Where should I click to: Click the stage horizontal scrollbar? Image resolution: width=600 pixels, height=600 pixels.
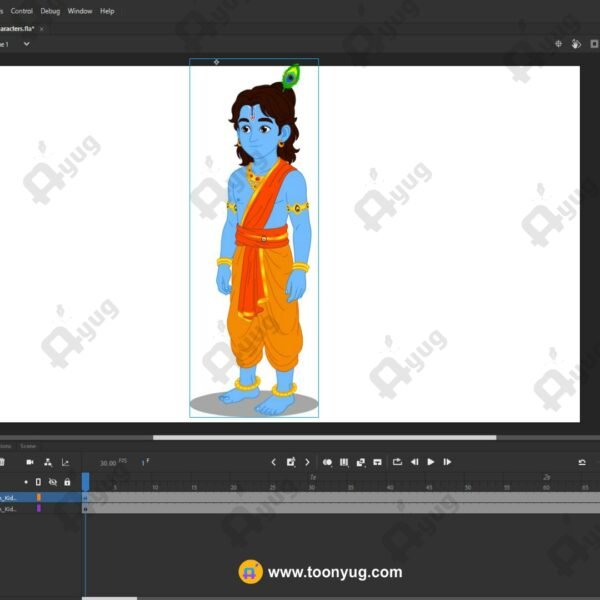coord(324,437)
